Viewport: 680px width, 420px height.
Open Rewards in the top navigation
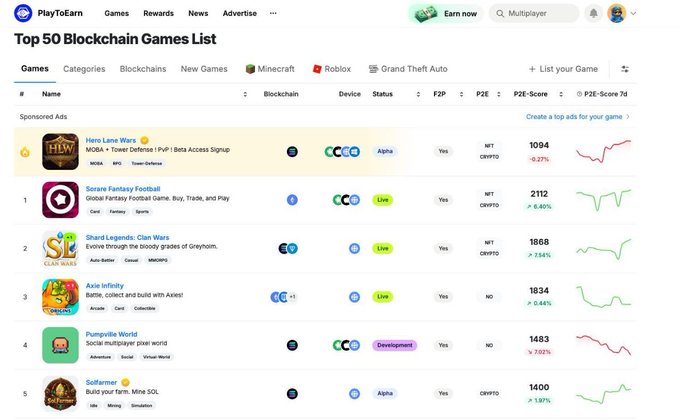click(x=158, y=13)
